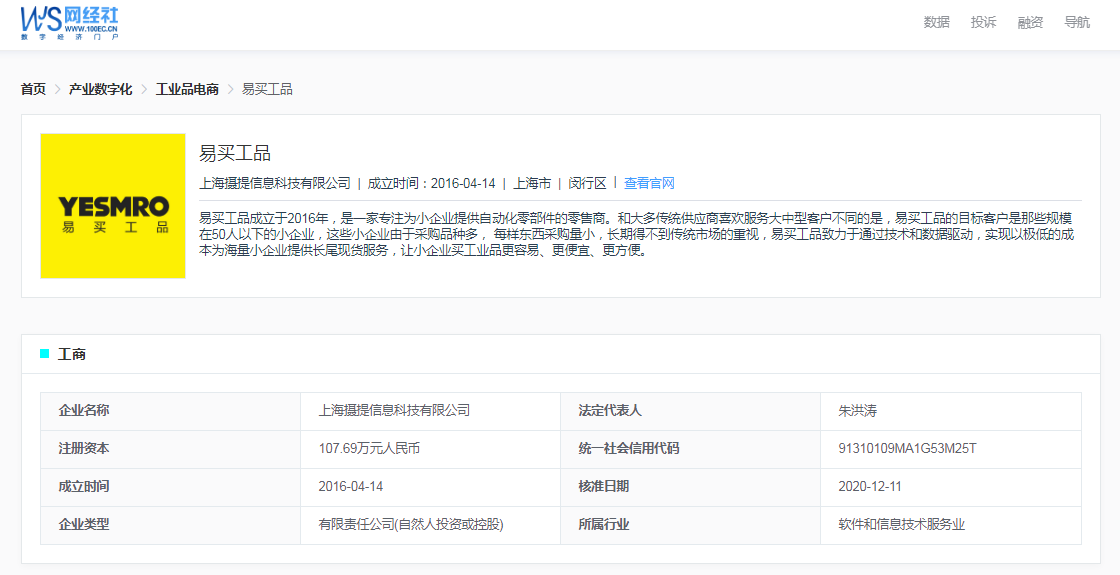Screen dimensions: 1120x575
Task: Open the 导航 menu item
Action: tap(1077, 22)
